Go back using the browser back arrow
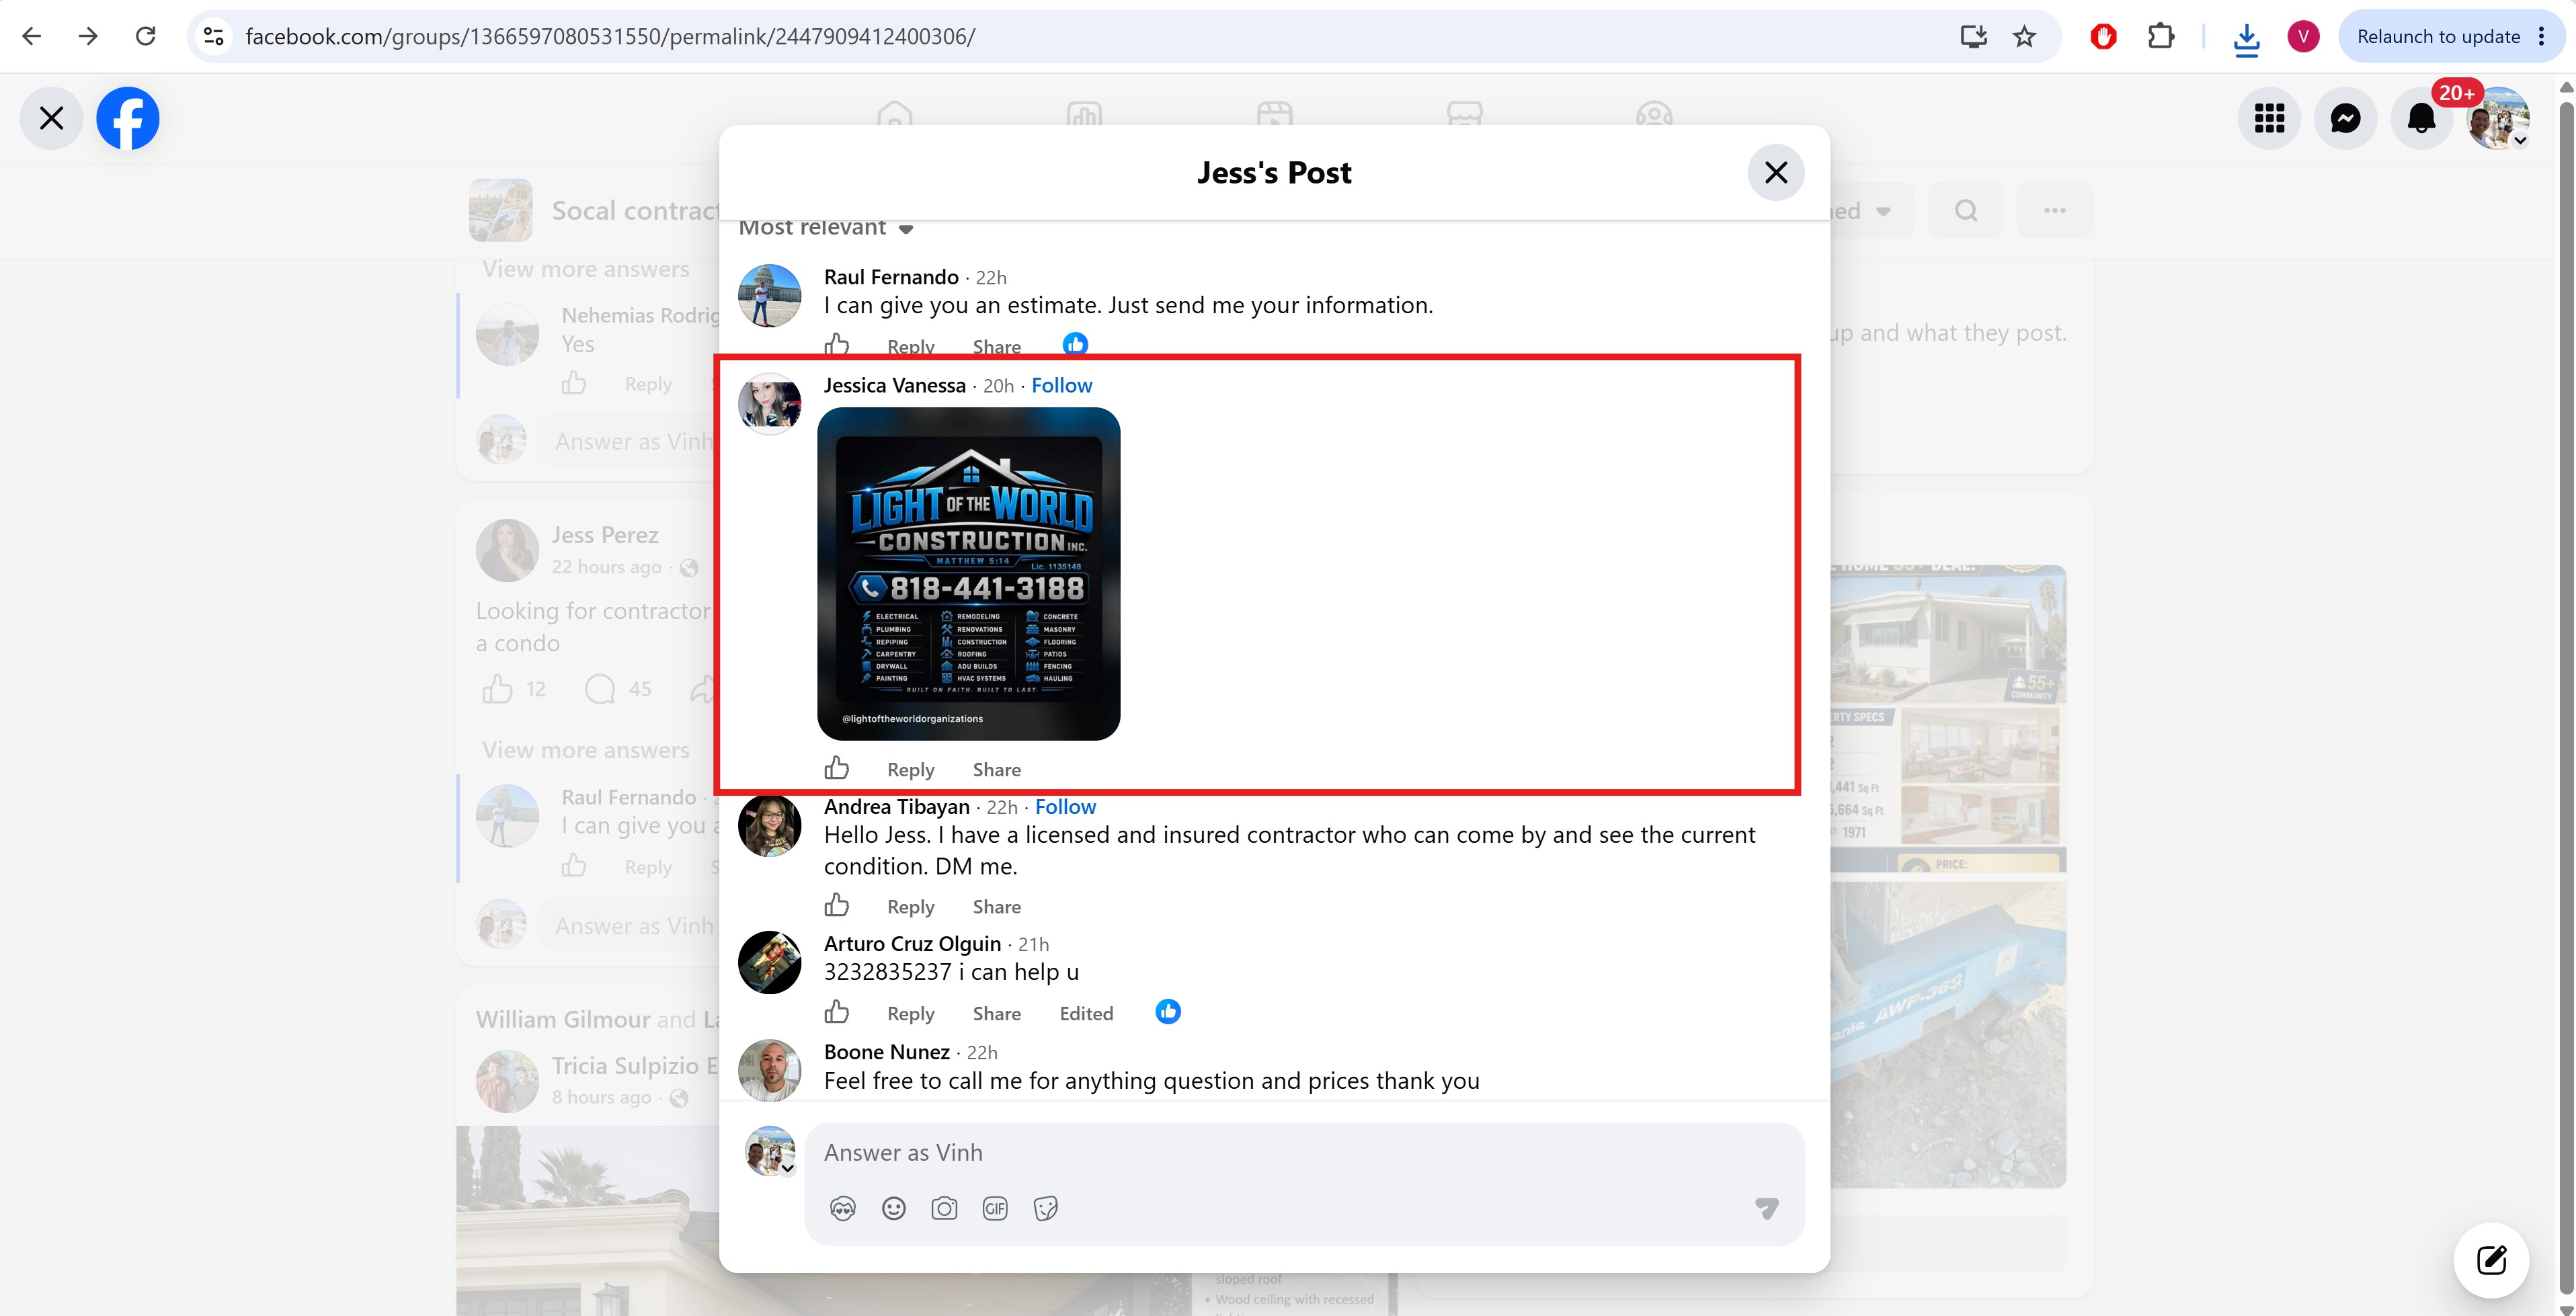 [32, 37]
